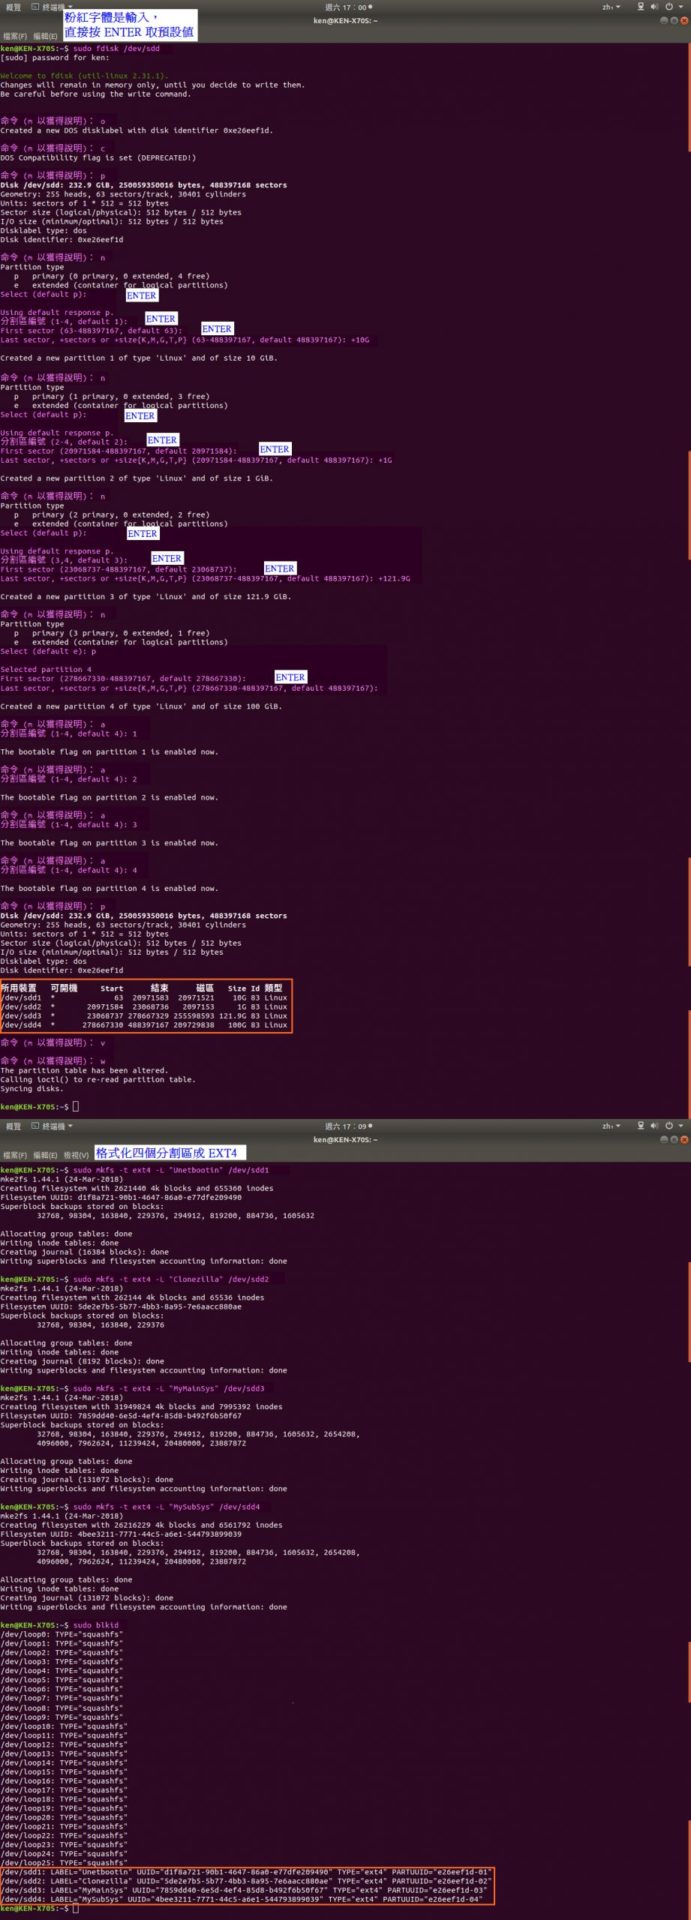Open network status icon in lower screenshot's top bar
Viewport: 691px width, 1920px height.
(x=642, y=1125)
